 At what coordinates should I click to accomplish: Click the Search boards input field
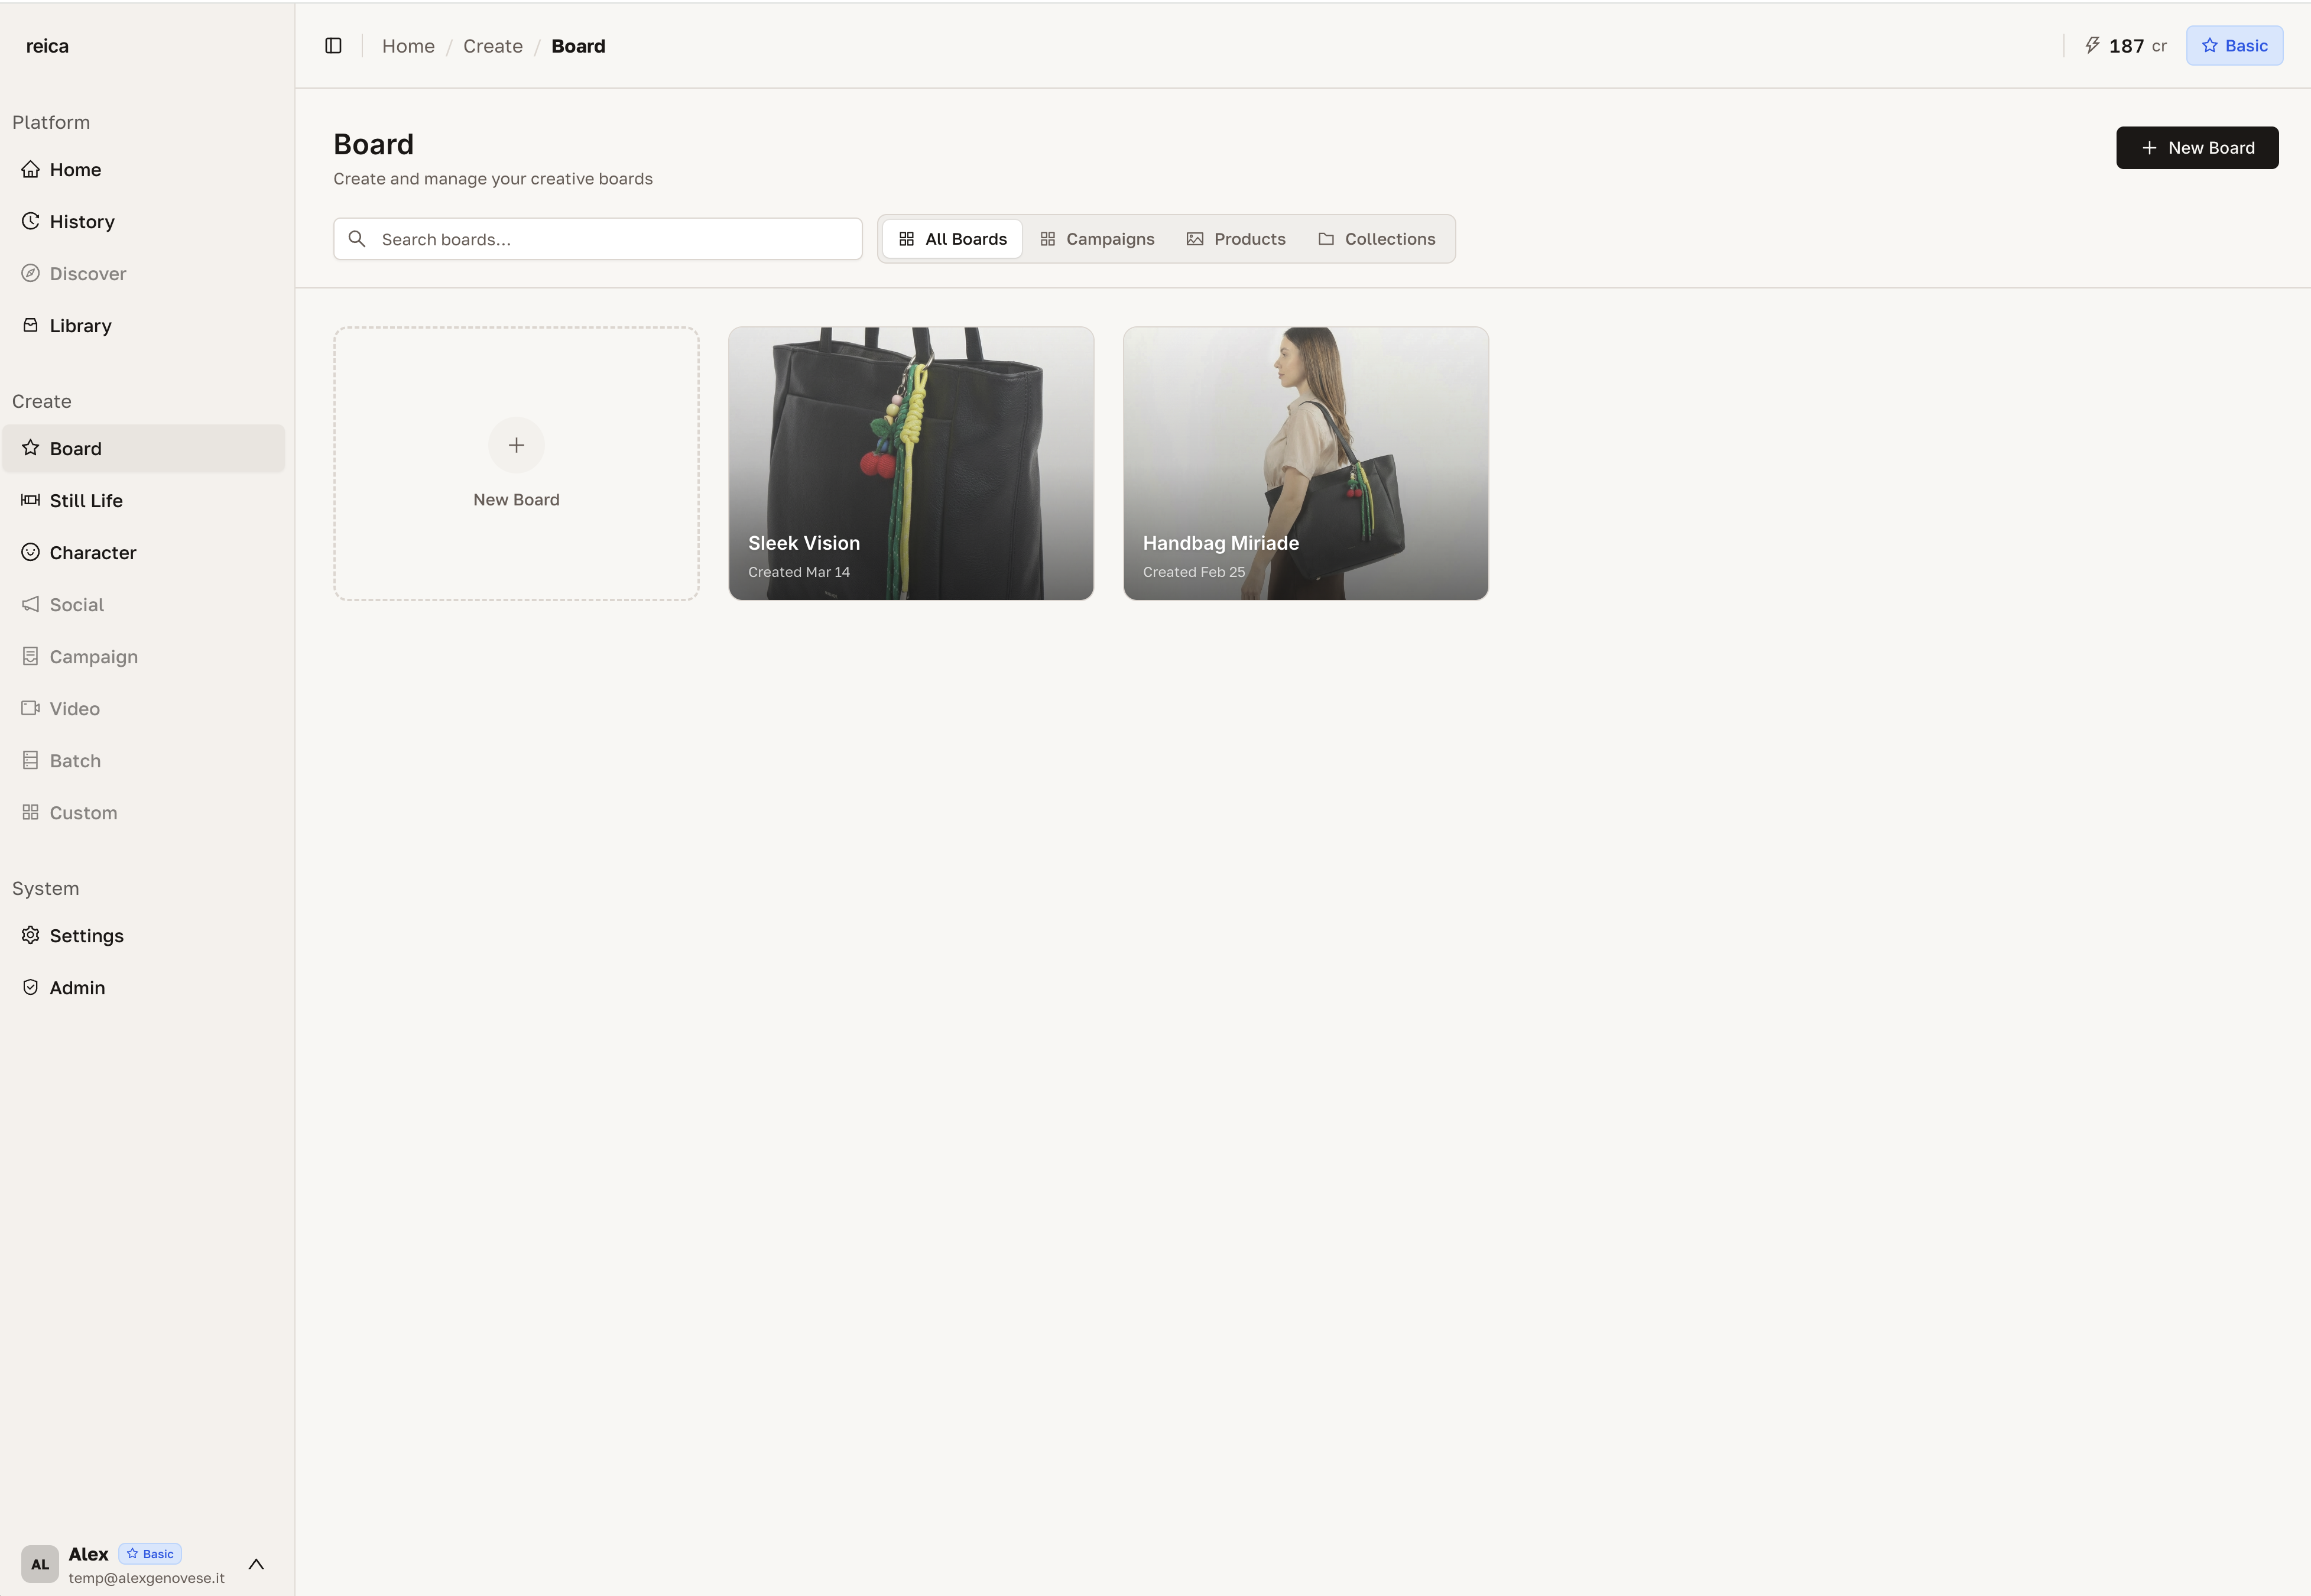click(x=597, y=238)
